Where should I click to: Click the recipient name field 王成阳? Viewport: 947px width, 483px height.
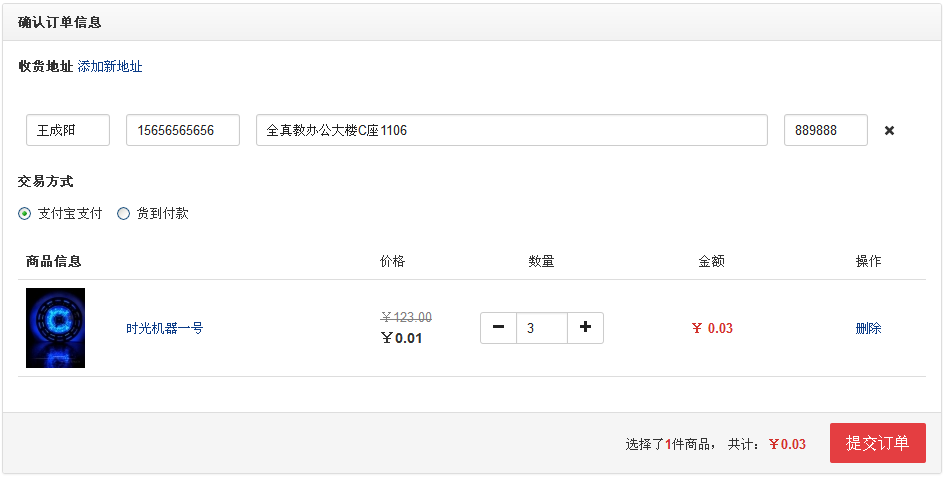(67, 130)
